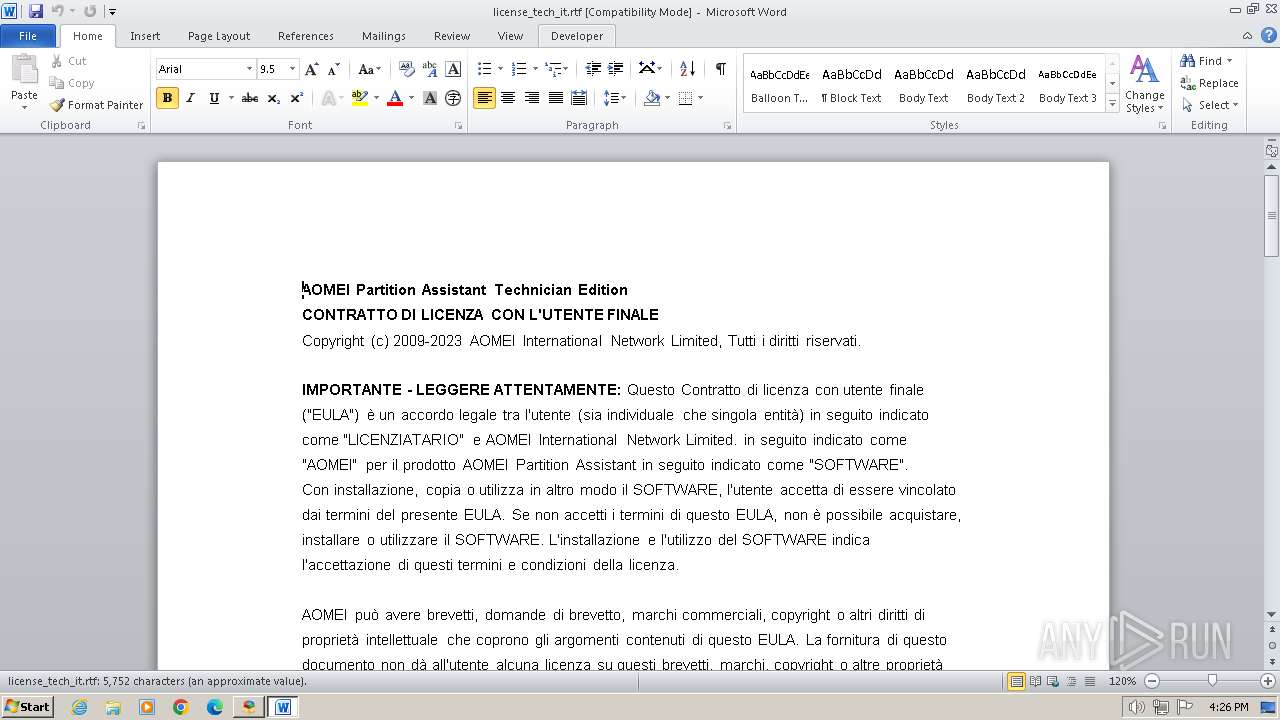Apply the Body Text 3 style
The height and width of the screenshot is (720, 1280).
(x=1067, y=85)
